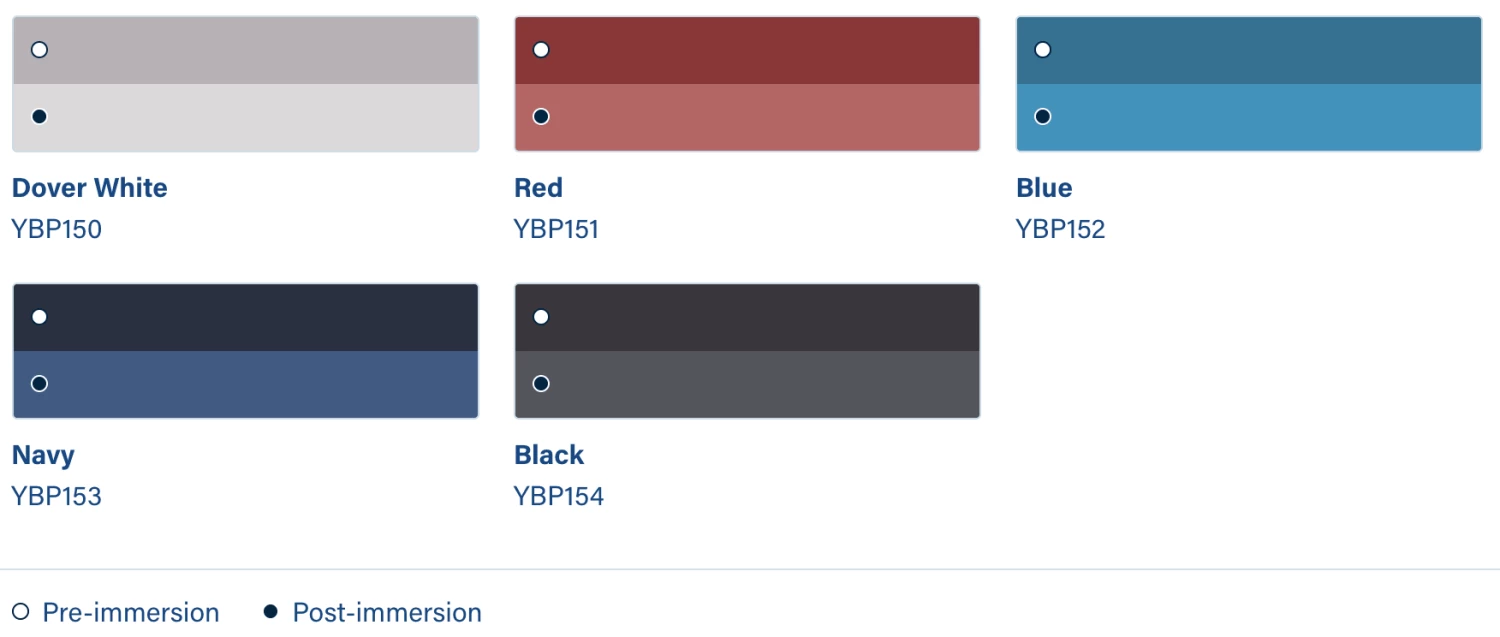The width and height of the screenshot is (1500, 637).
Task: Click the Navy color name
Action: click(x=43, y=455)
